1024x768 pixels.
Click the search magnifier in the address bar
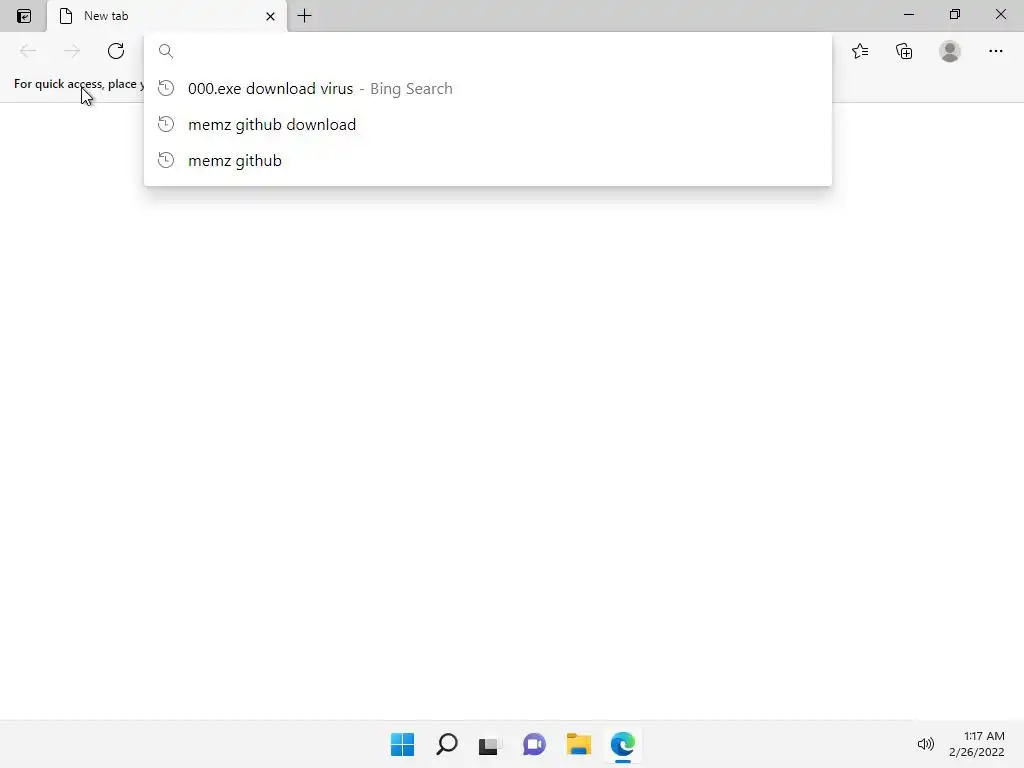click(x=166, y=51)
